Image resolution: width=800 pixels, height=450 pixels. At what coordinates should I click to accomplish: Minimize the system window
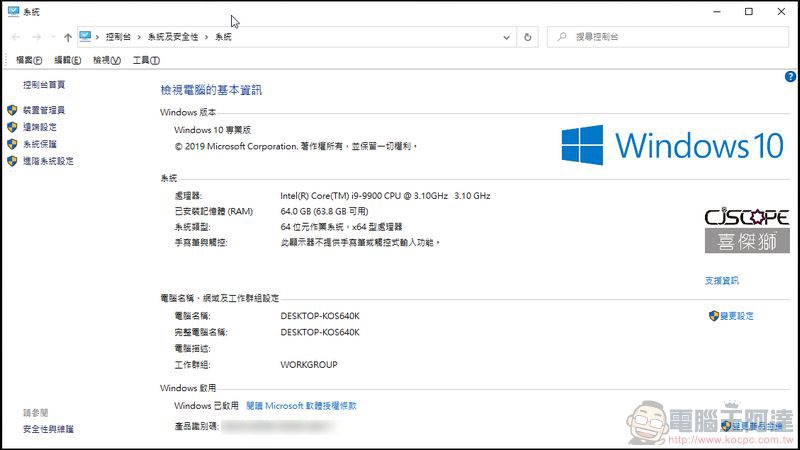(717, 11)
